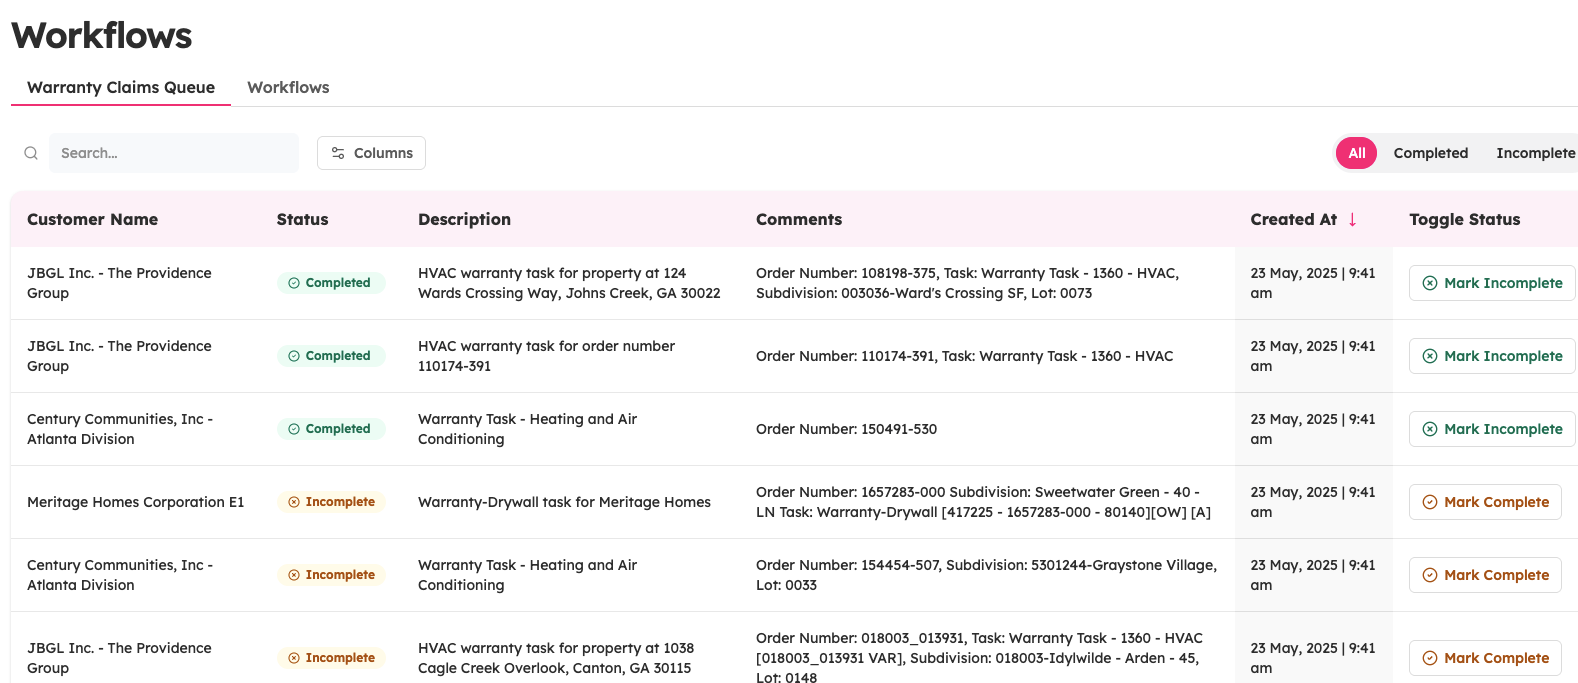The height and width of the screenshot is (683, 1578).
Task: Filter by Completed claims
Action: (x=1430, y=153)
